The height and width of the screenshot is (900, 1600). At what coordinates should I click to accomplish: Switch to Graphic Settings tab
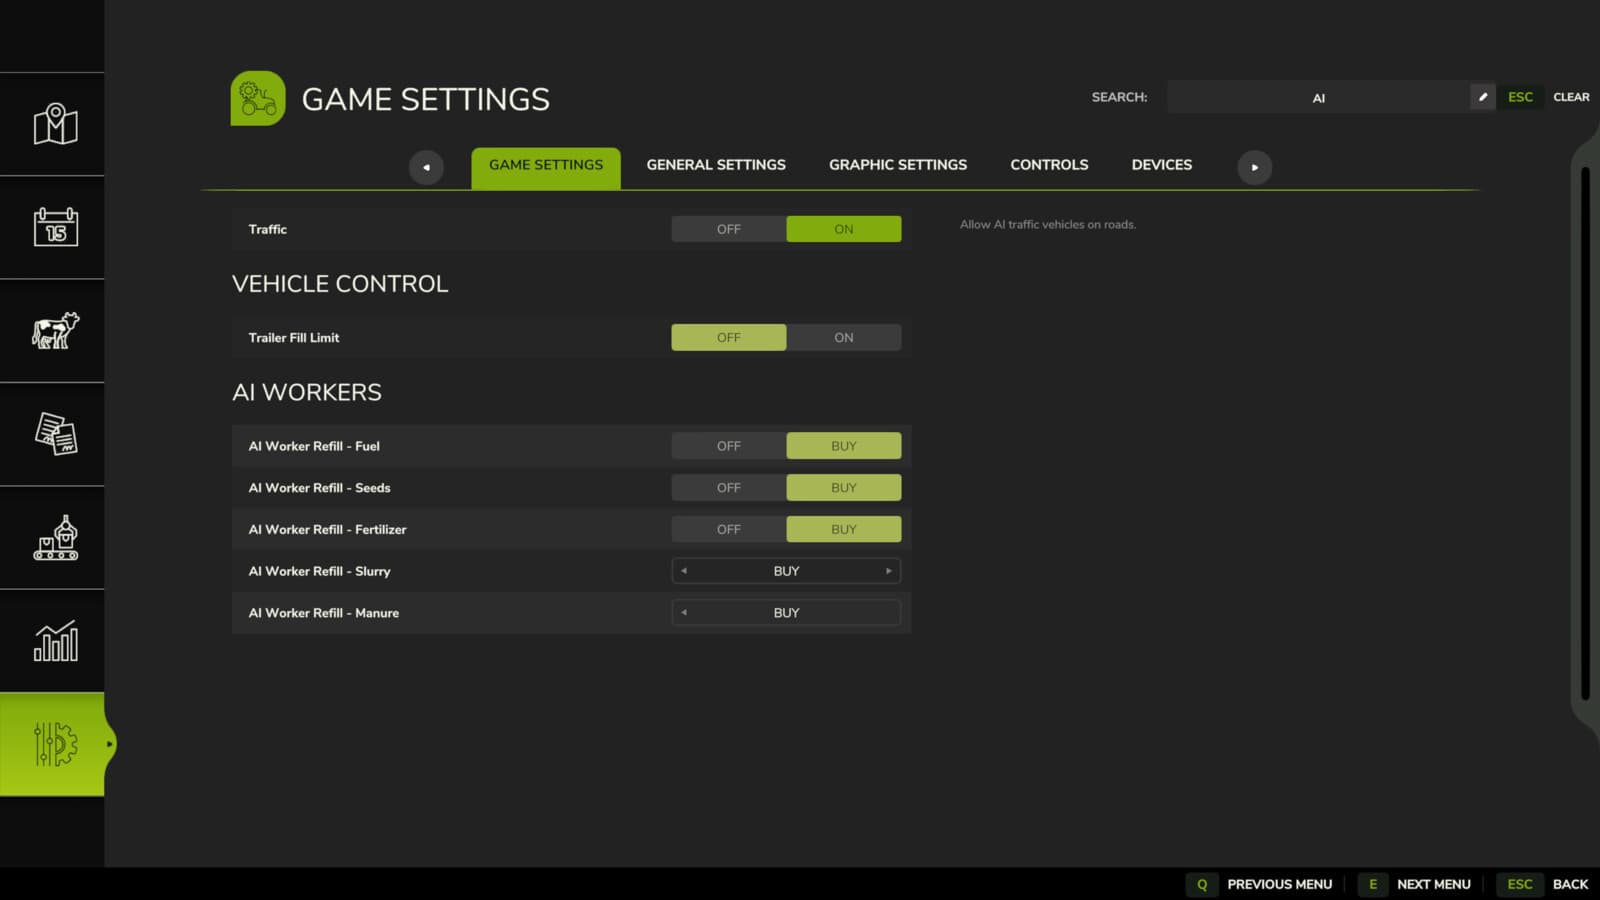(x=898, y=165)
